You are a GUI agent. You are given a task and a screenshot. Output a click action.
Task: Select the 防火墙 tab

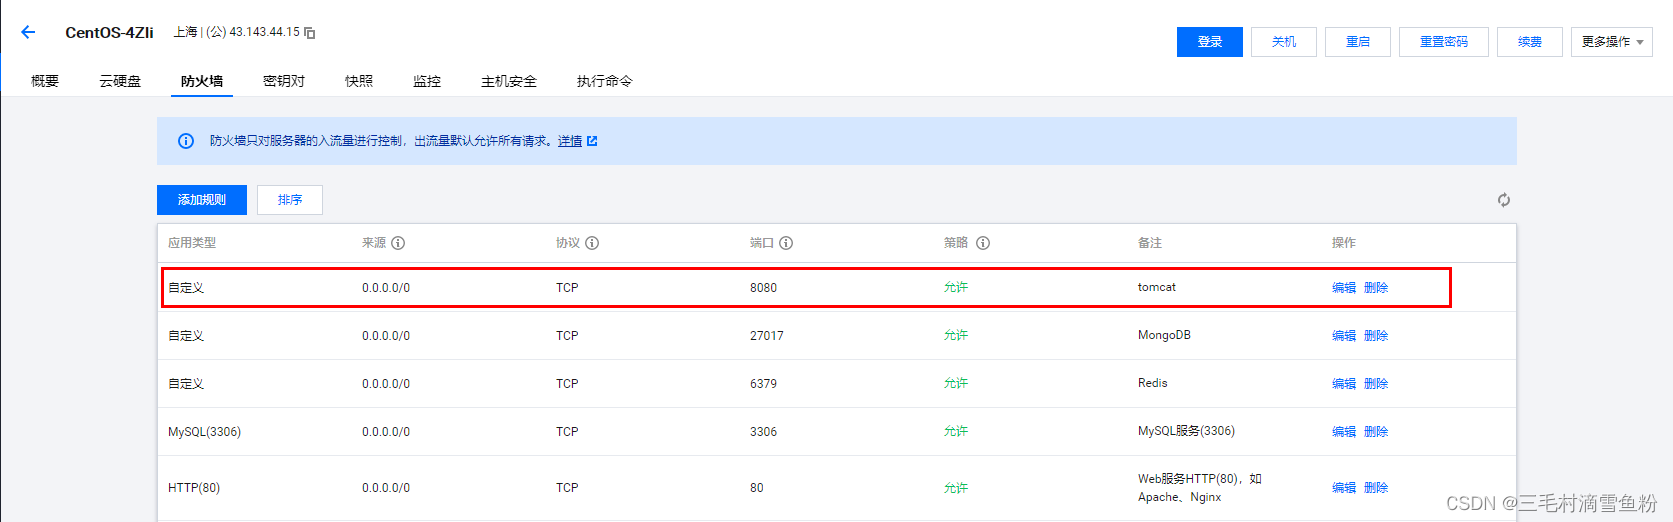[202, 81]
